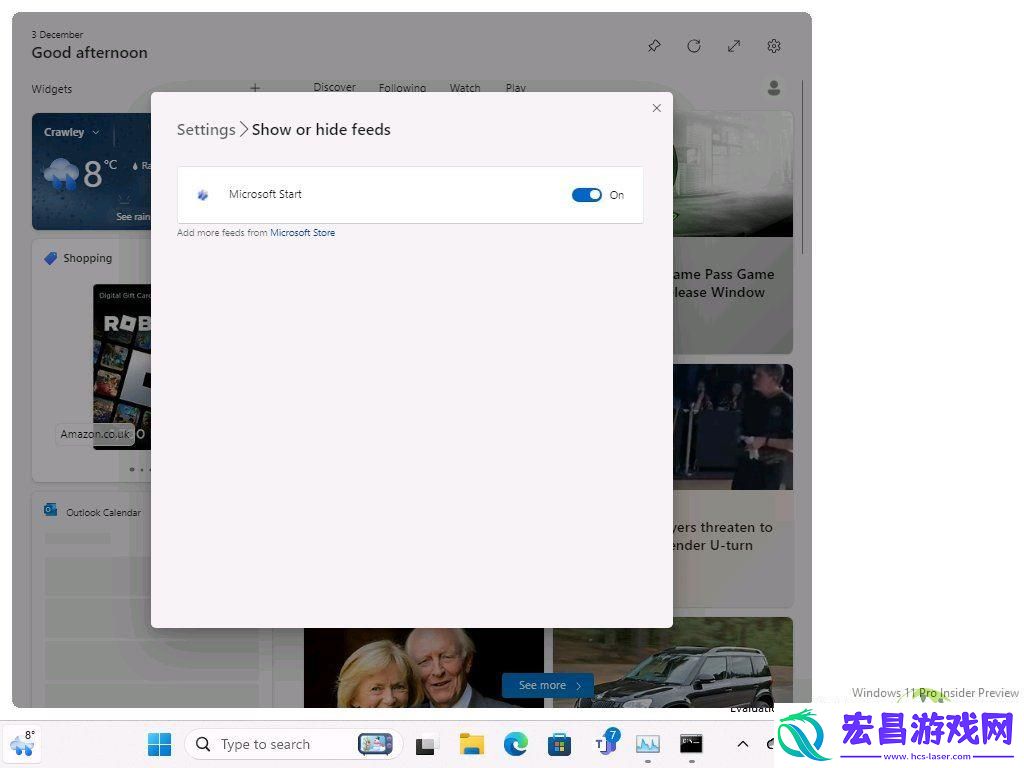1024x768 pixels.
Task: Open the elderly couple news photo
Action: pos(423,667)
